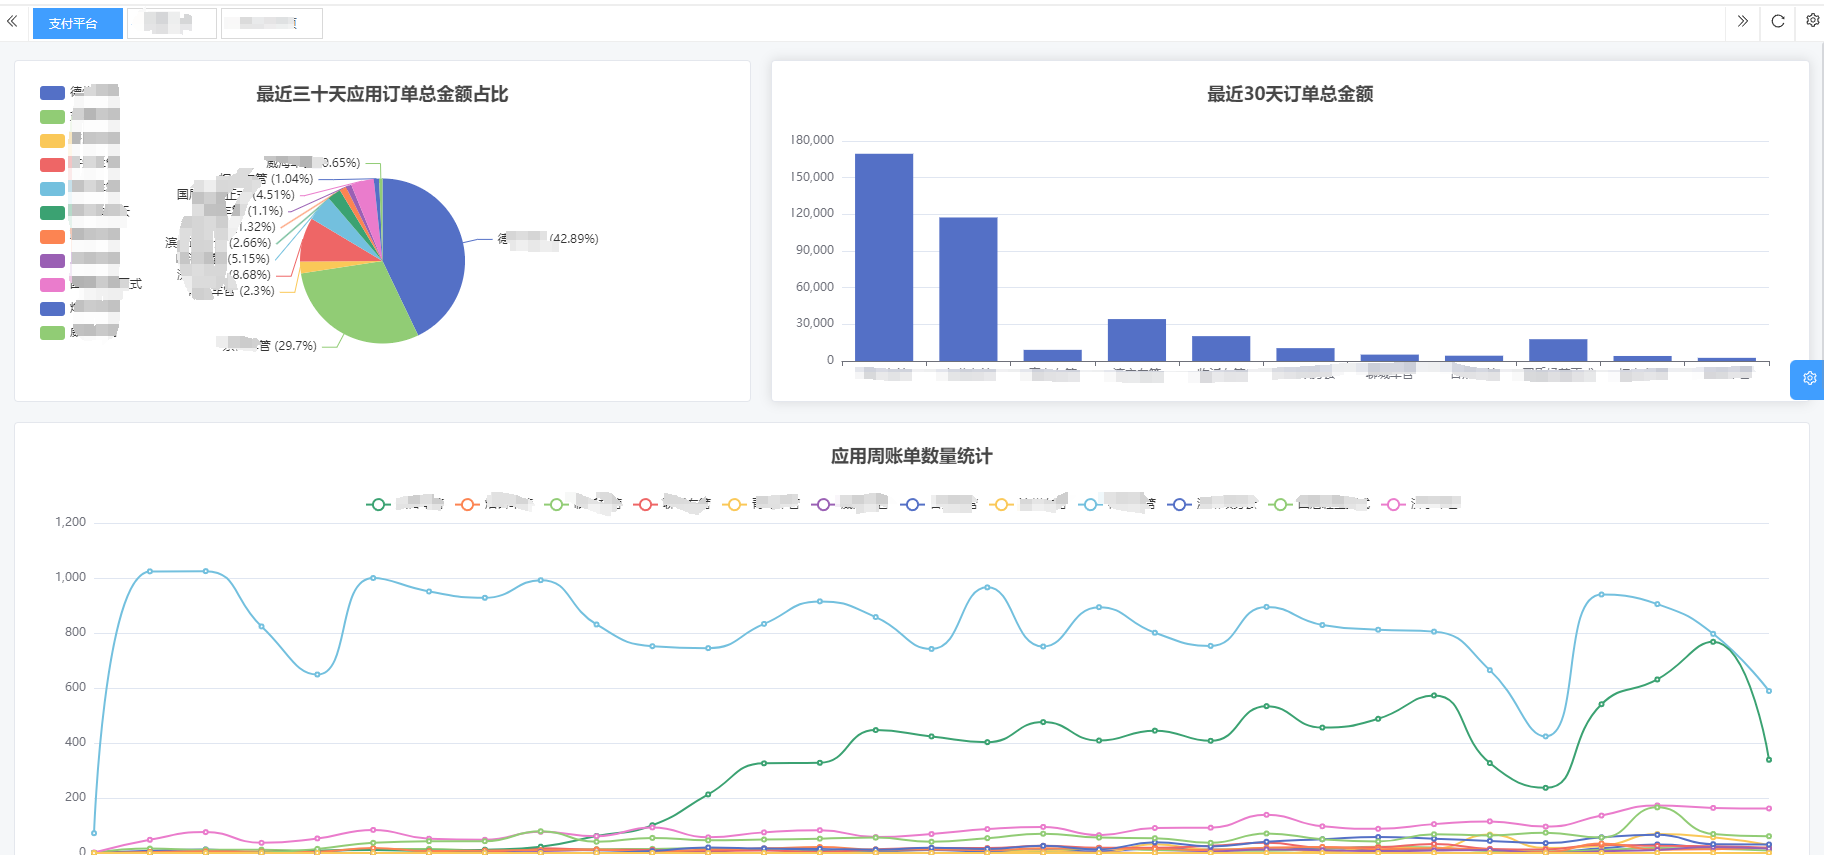Open the blue floating settings button

tap(1808, 379)
